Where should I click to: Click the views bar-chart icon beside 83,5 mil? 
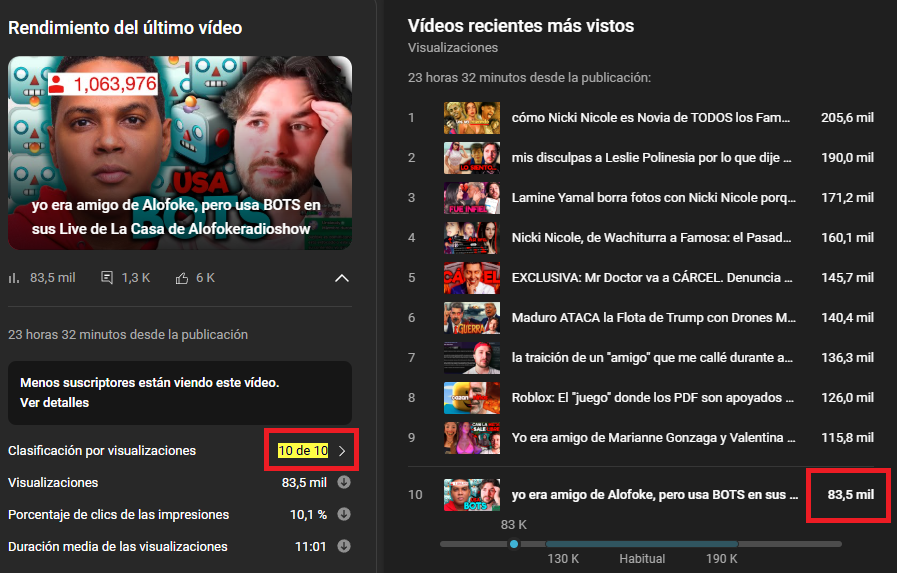point(14,278)
